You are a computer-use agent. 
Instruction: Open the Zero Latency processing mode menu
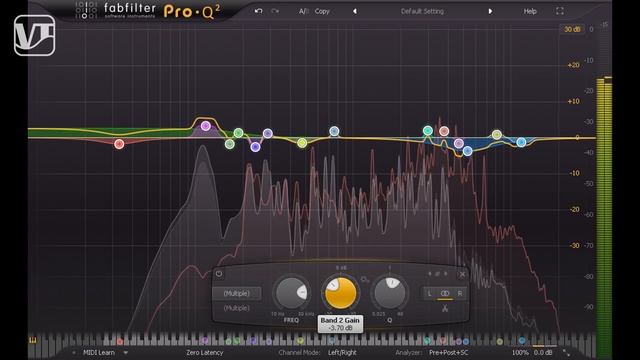point(204,352)
